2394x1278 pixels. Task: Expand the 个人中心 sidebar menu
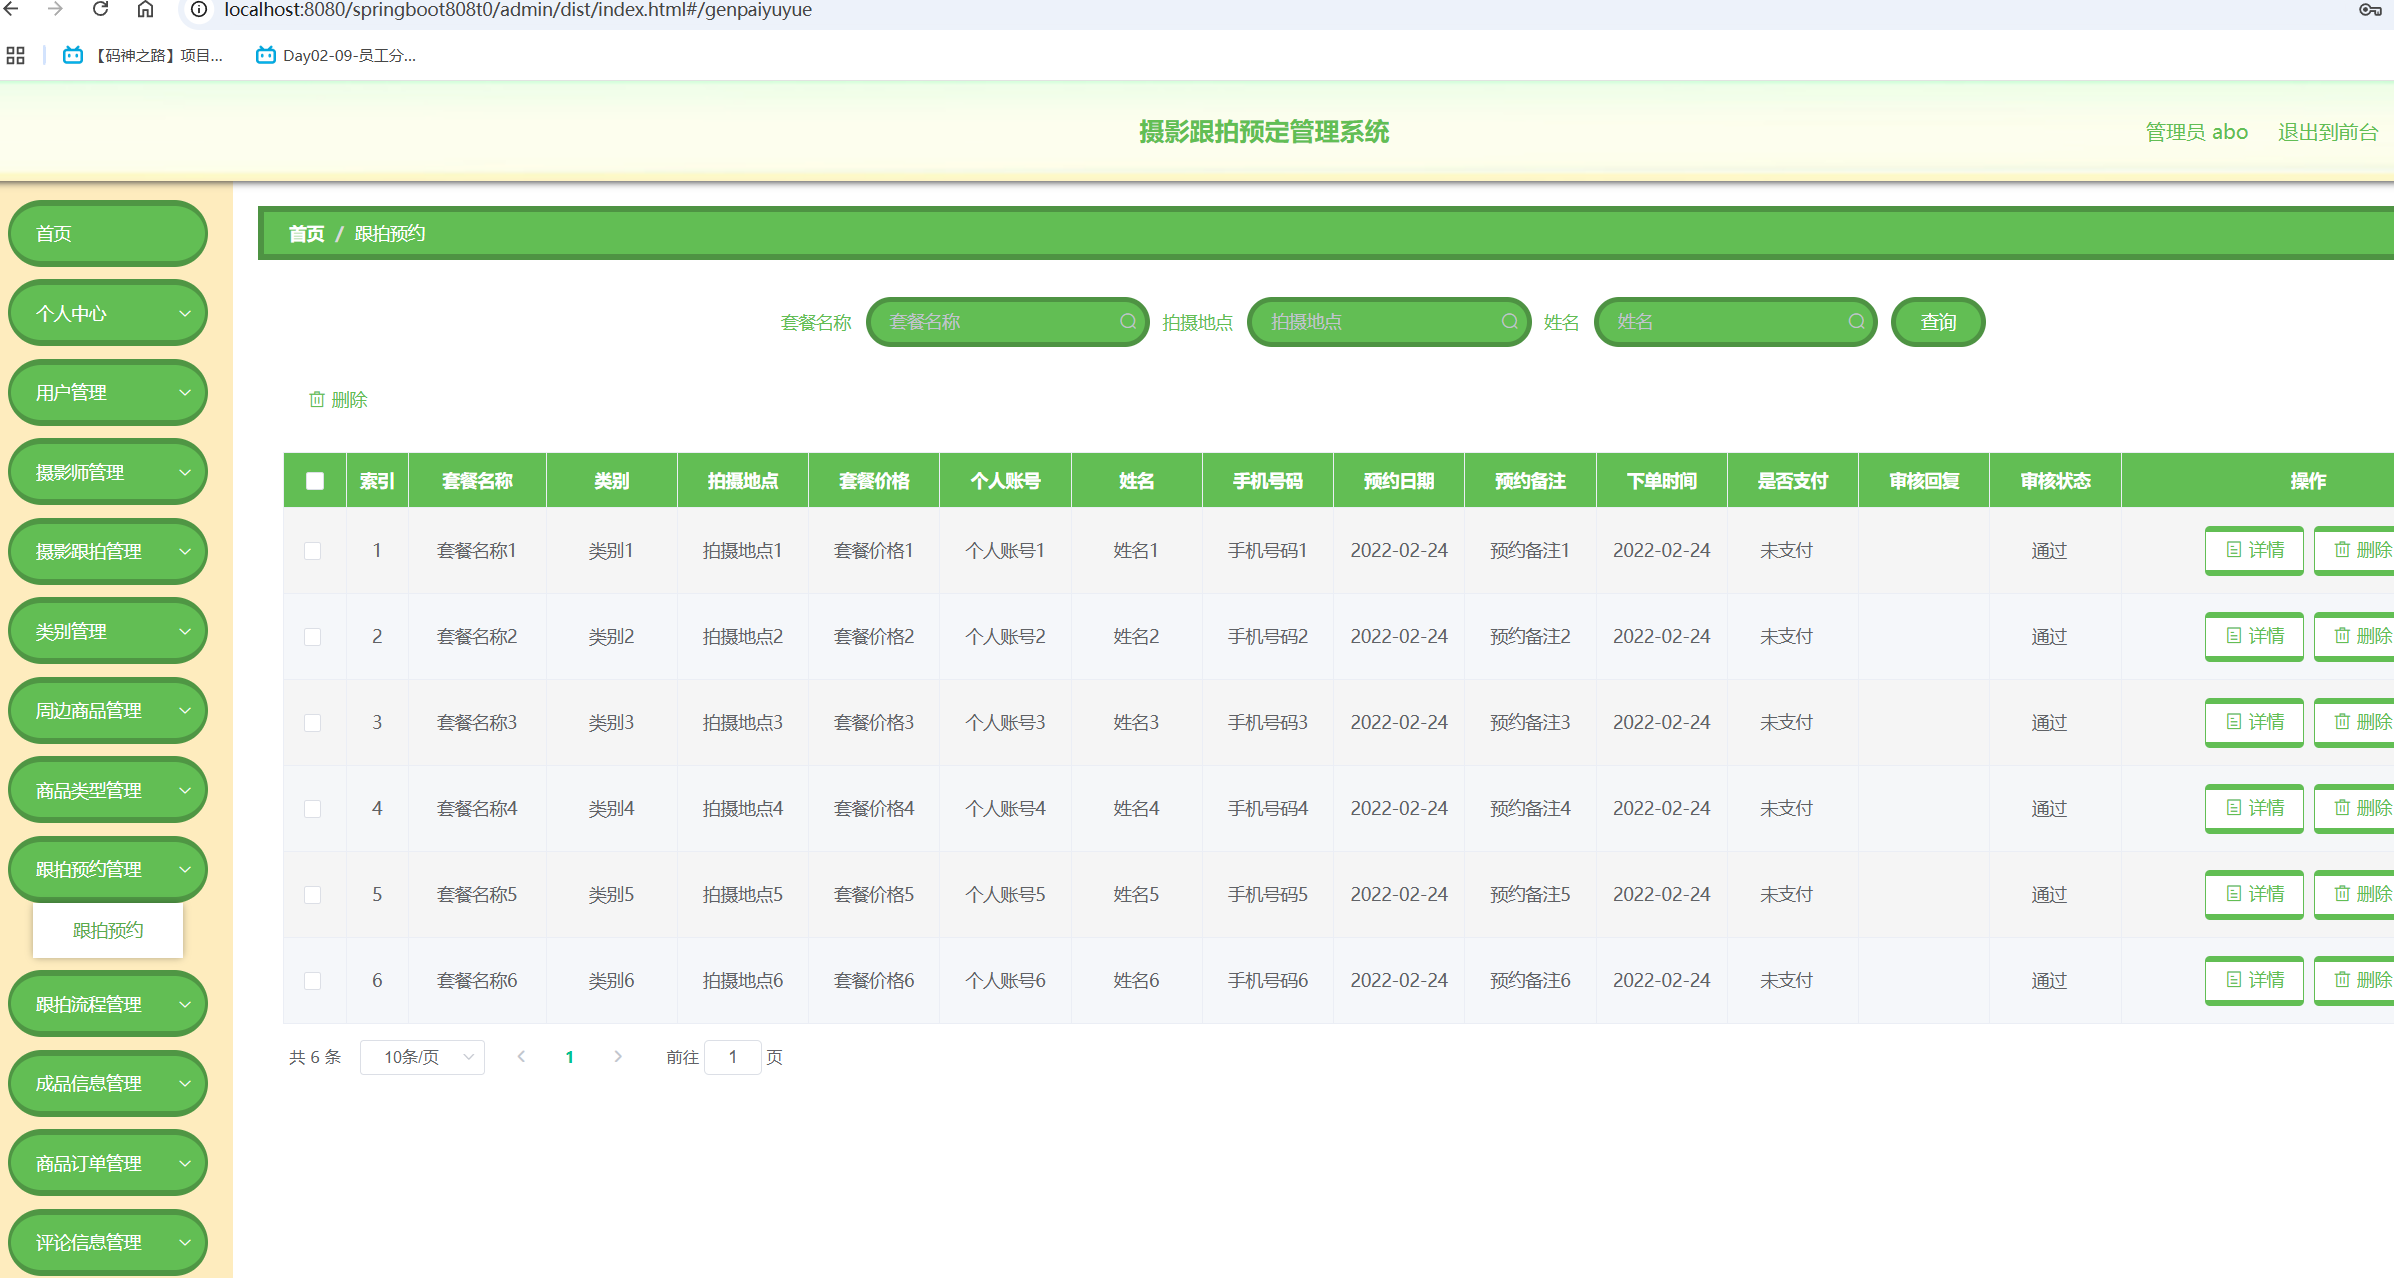click(x=108, y=313)
